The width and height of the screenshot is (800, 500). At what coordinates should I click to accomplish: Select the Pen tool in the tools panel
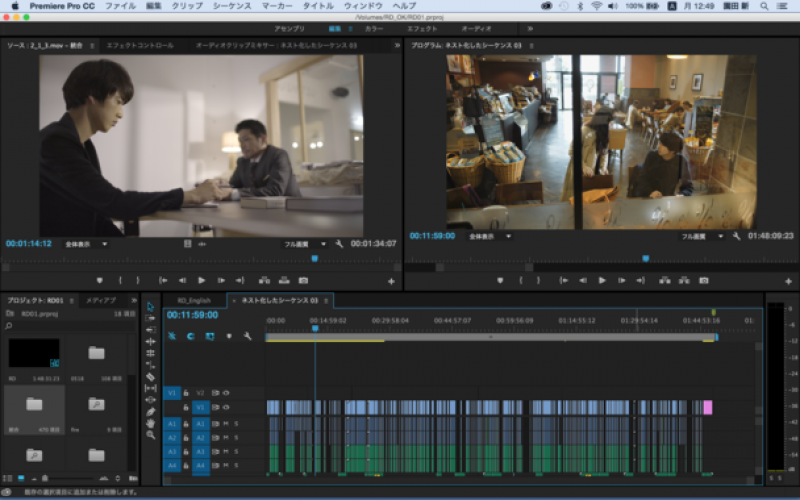tap(151, 412)
